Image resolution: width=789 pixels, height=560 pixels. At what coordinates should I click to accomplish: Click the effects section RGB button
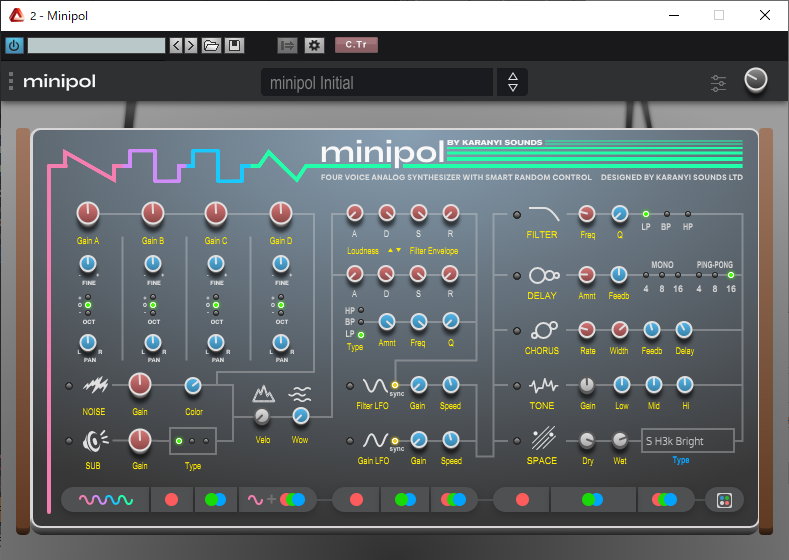pyautogui.click(x=664, y=500)
